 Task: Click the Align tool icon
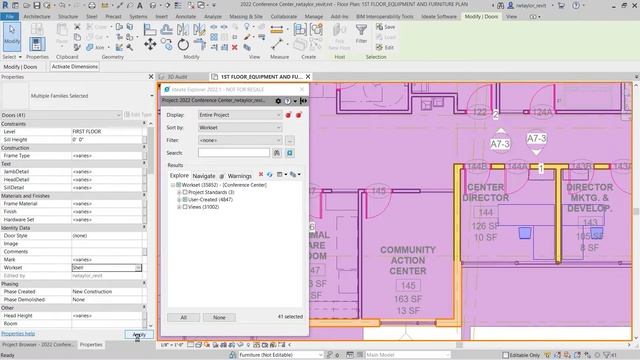click(x=150, y=29)
